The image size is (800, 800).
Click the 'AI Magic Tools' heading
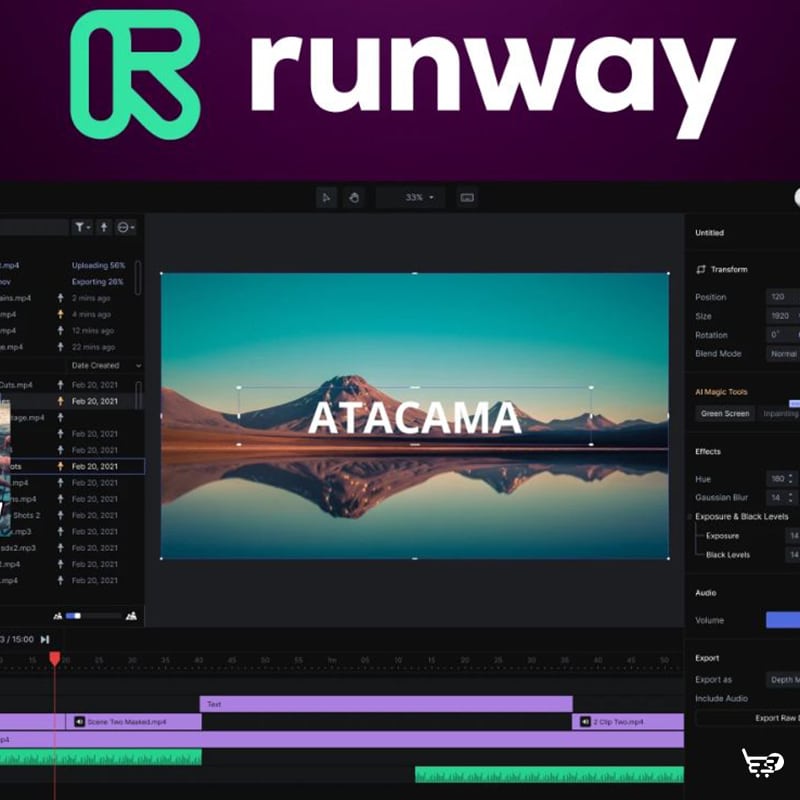click(721, 392)
